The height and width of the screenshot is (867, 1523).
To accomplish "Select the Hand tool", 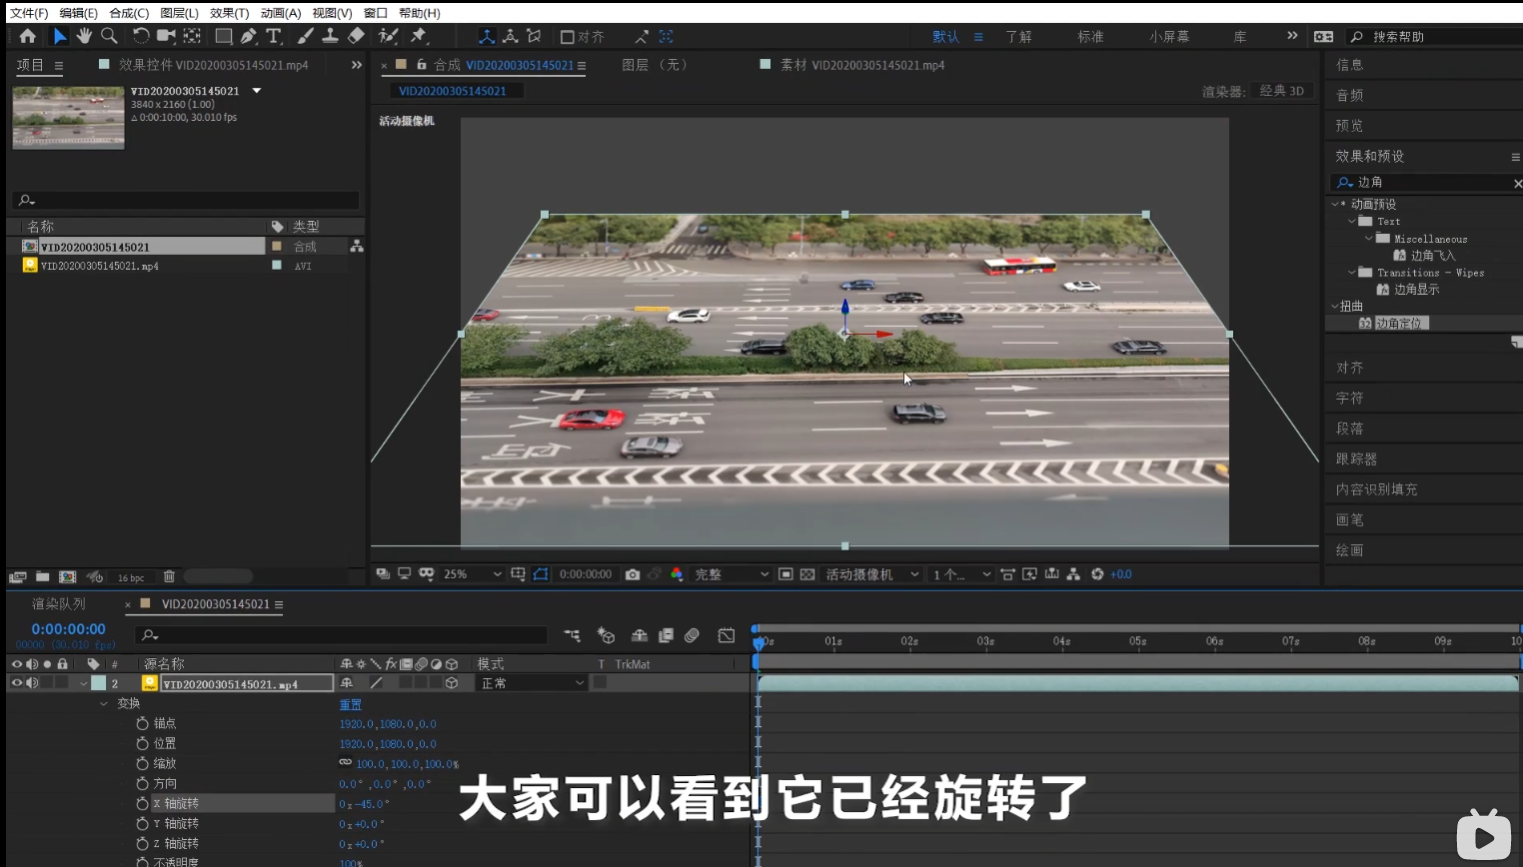I will point(84,36).
